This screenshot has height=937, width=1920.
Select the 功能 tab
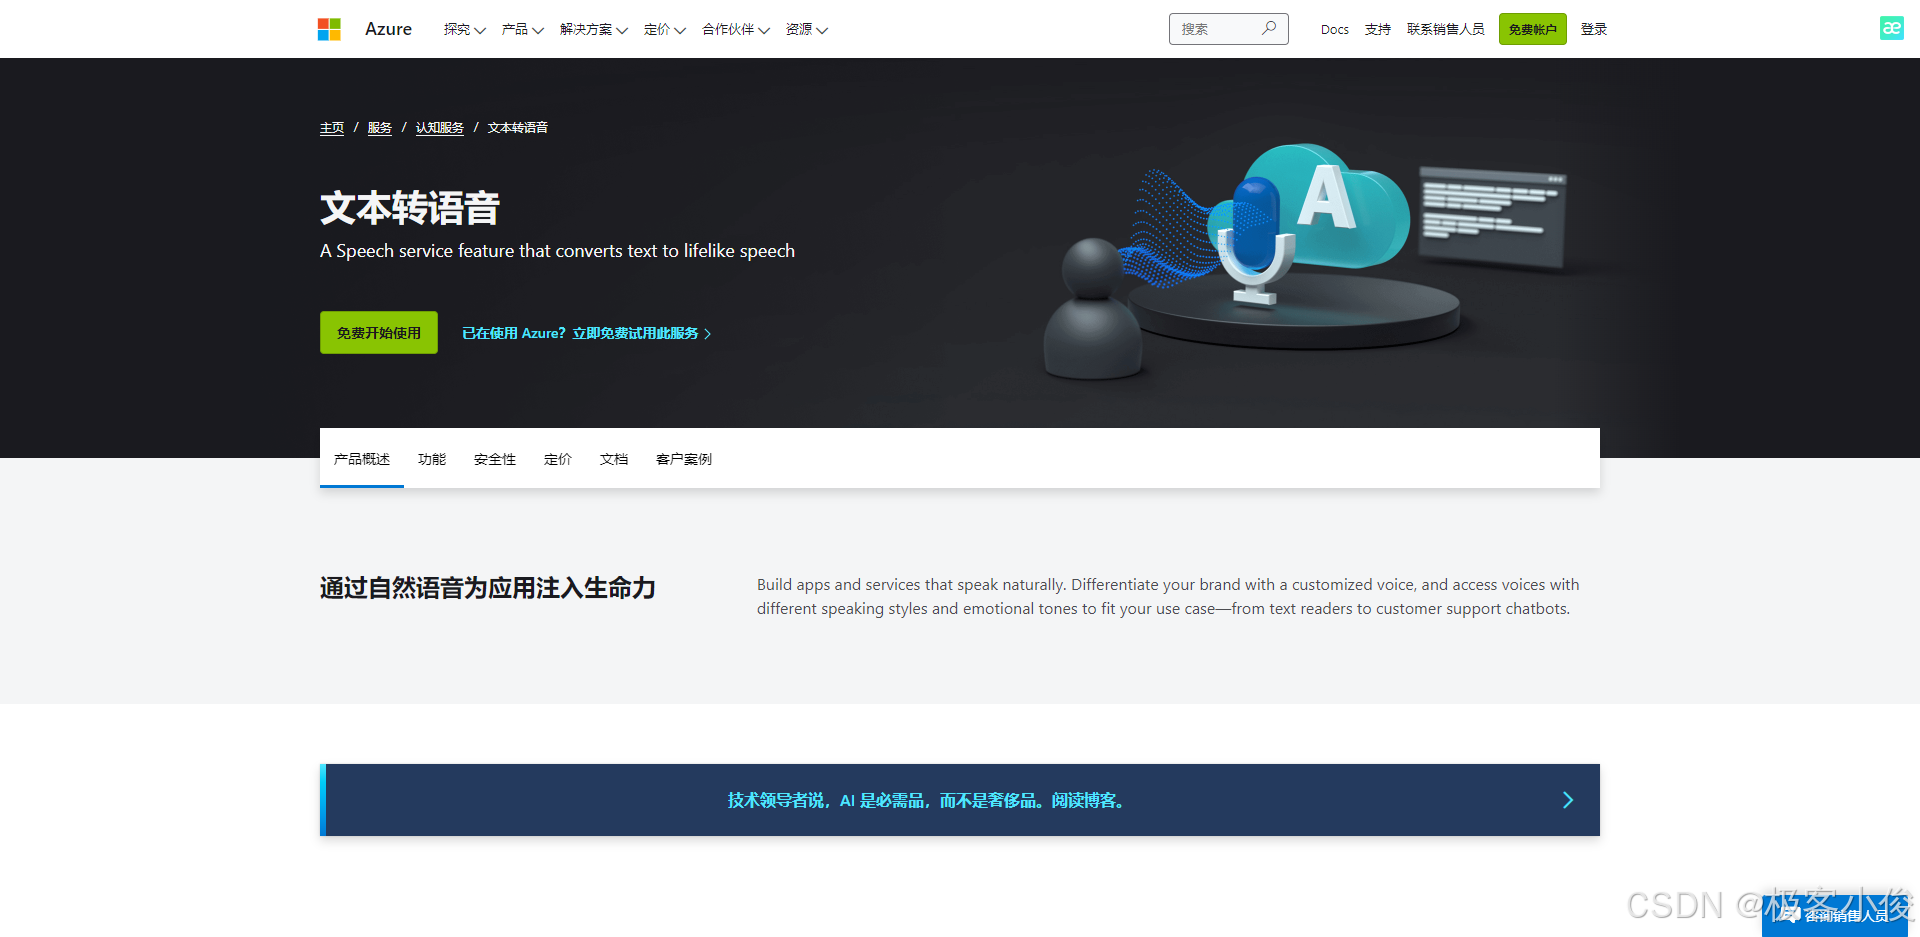[432, 459]
